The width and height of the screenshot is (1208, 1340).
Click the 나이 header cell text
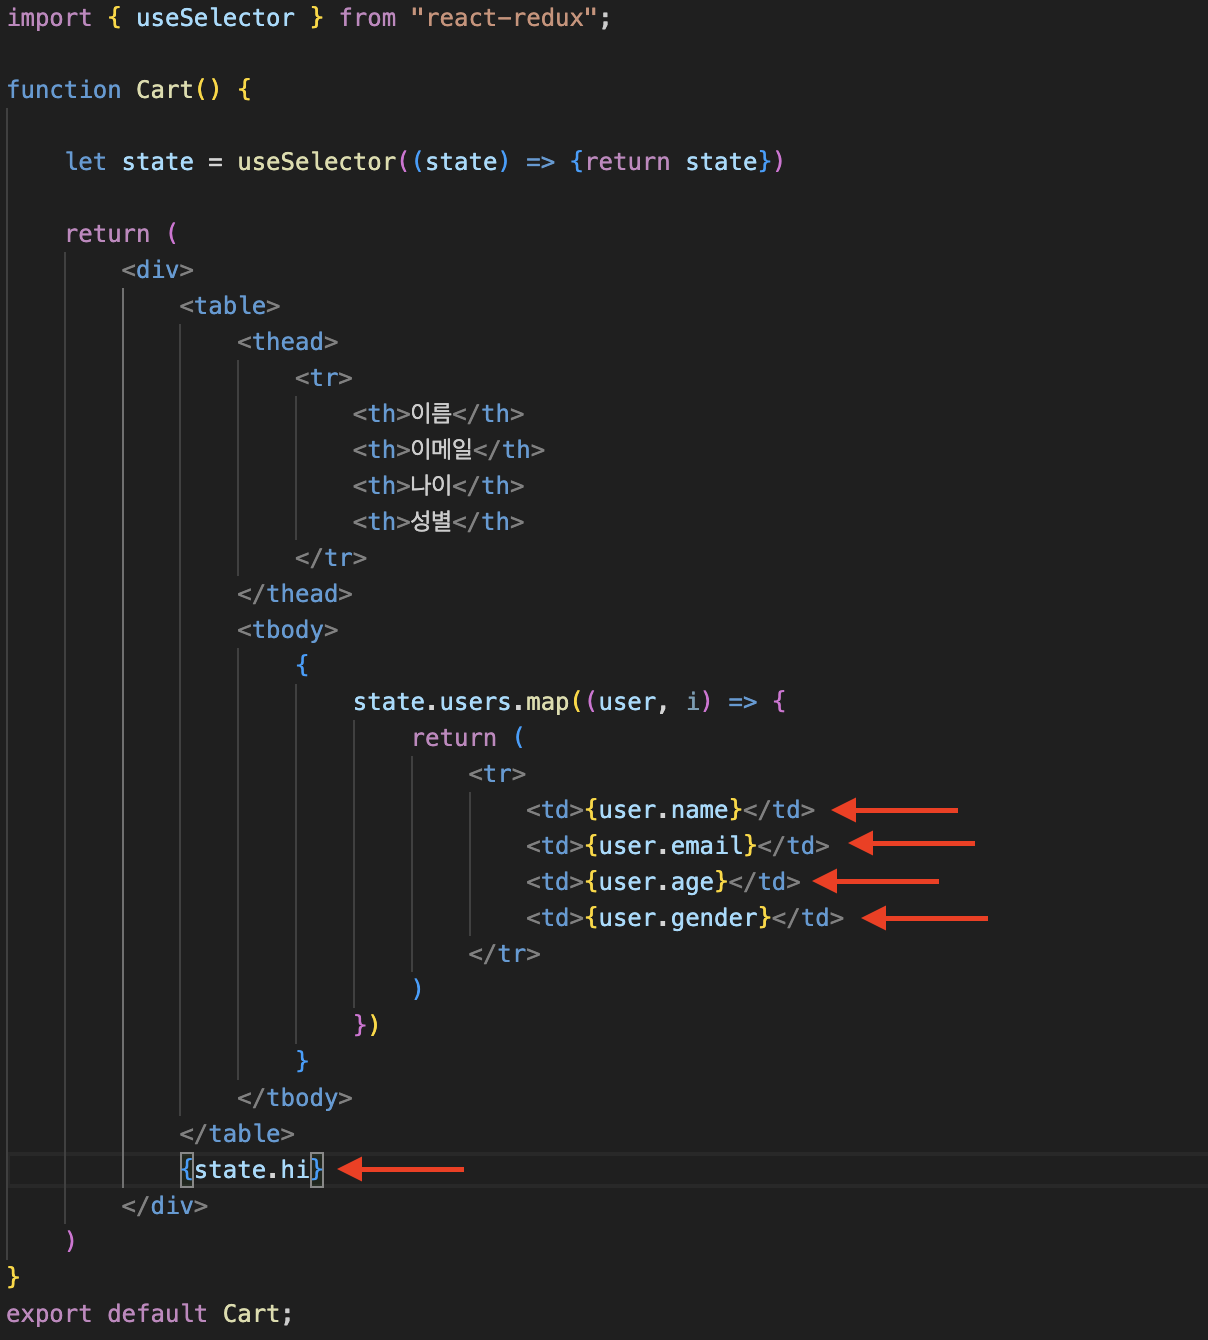click(x=431, y=486)
